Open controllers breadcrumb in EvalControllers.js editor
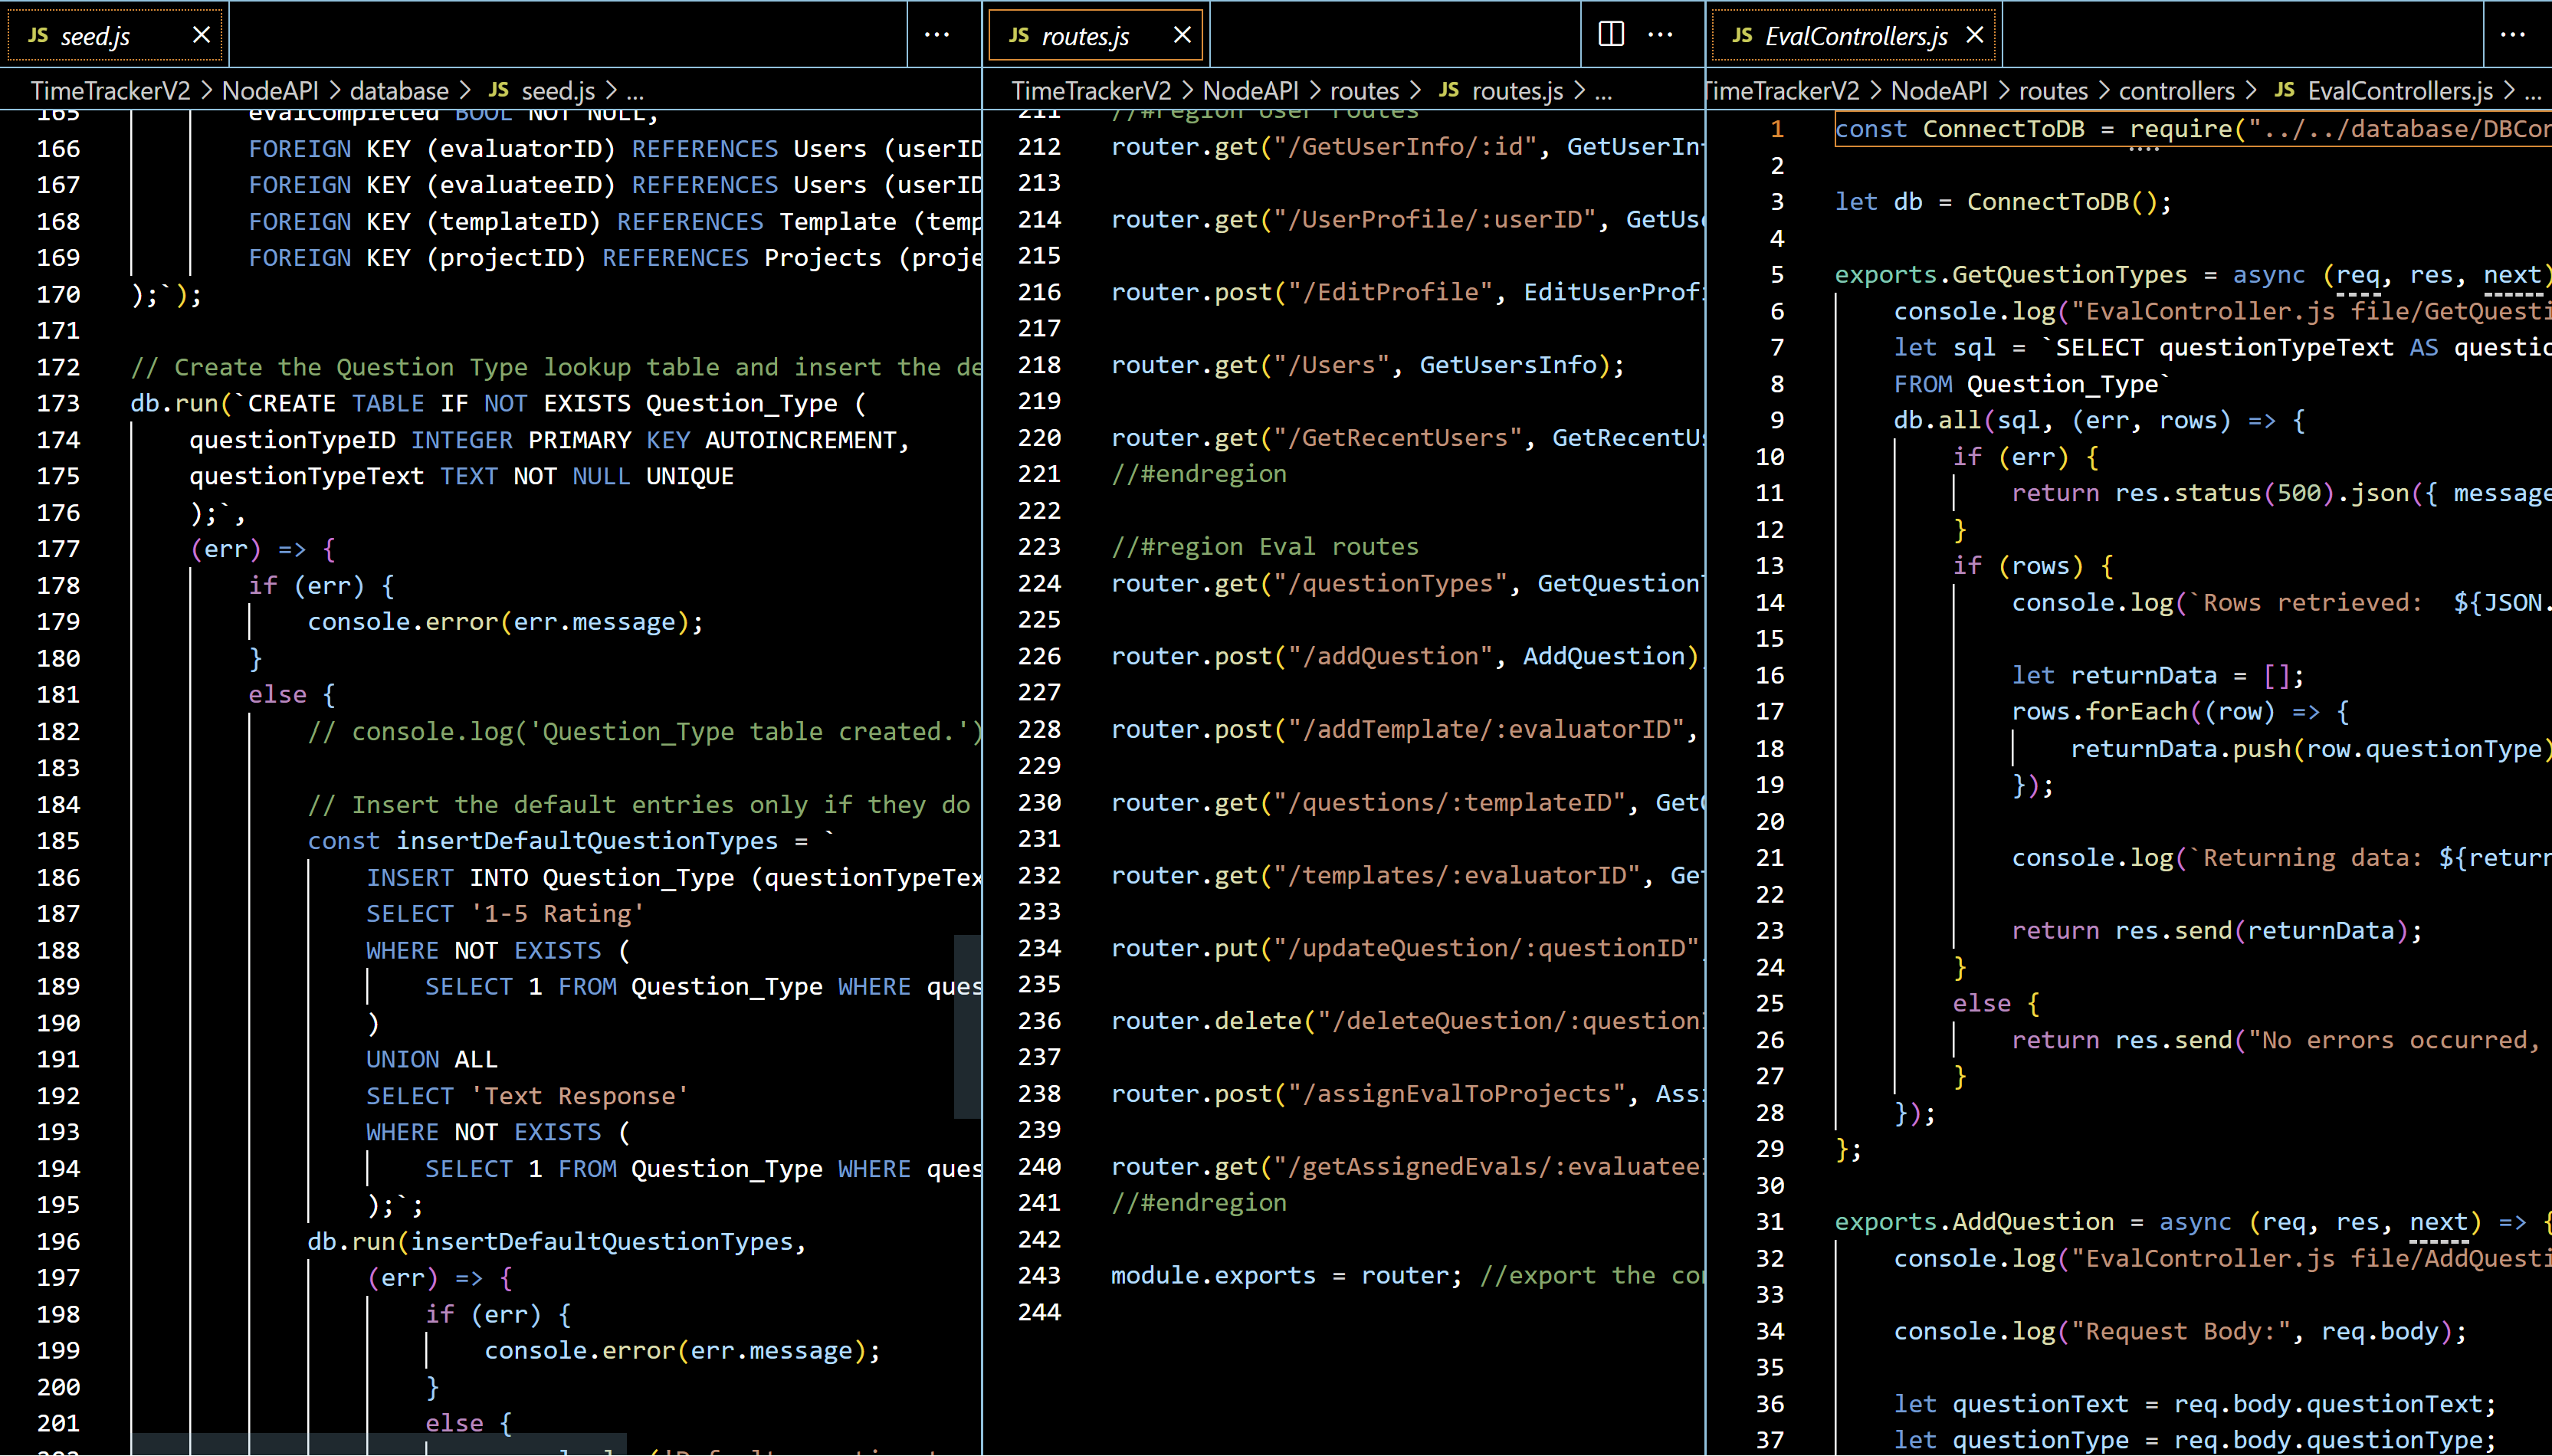This screenshot has width=2552, height=1456. click(2176, 91)
